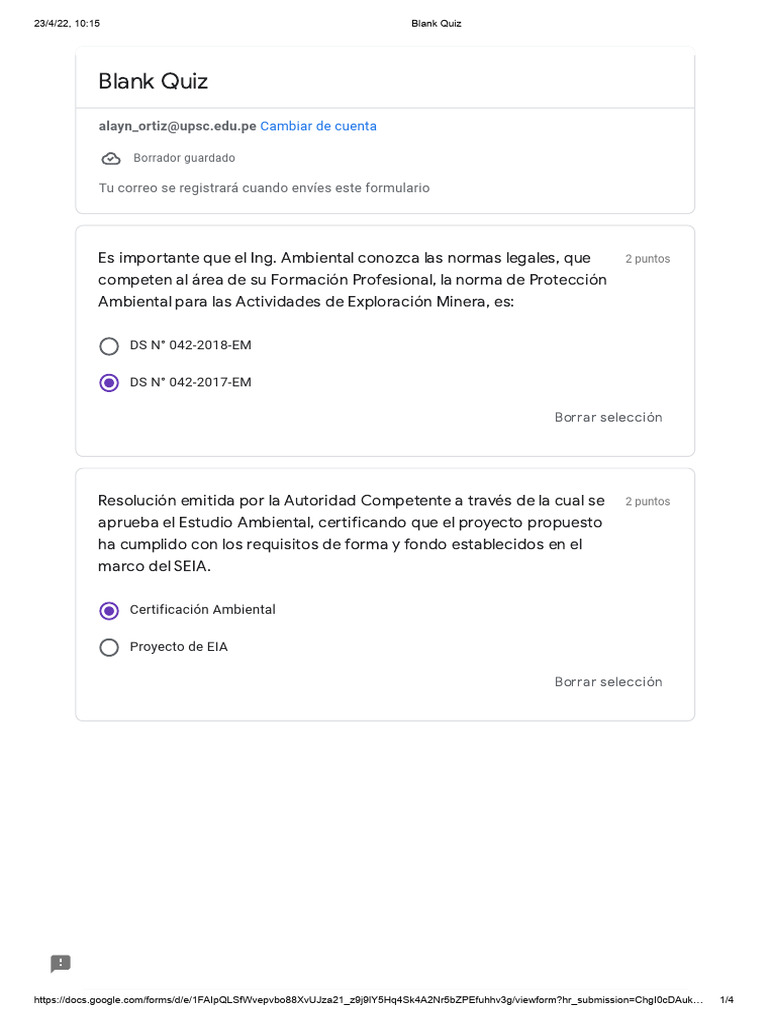Click the 1/4 page number indicator

(727, 1000)
